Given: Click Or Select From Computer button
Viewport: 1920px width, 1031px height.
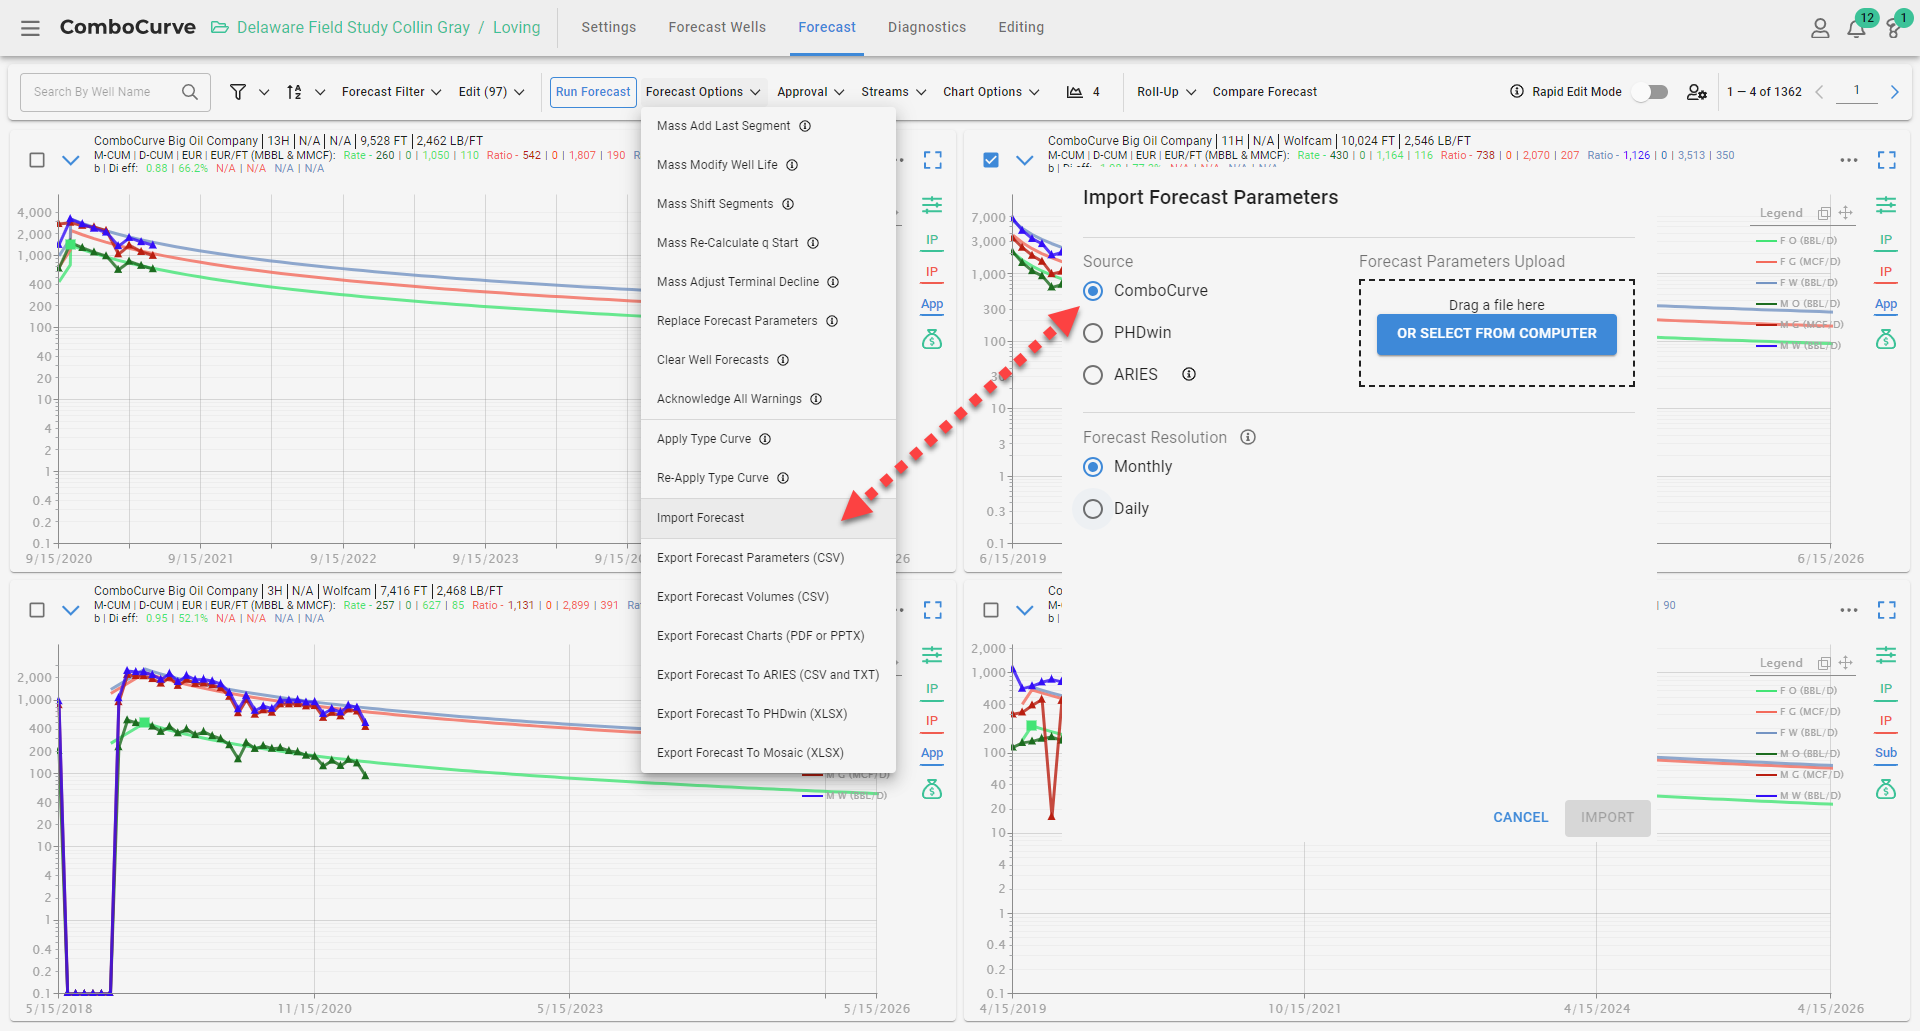Looking at the screenshot, I should pyautogui.click(x=1496, y=334).
